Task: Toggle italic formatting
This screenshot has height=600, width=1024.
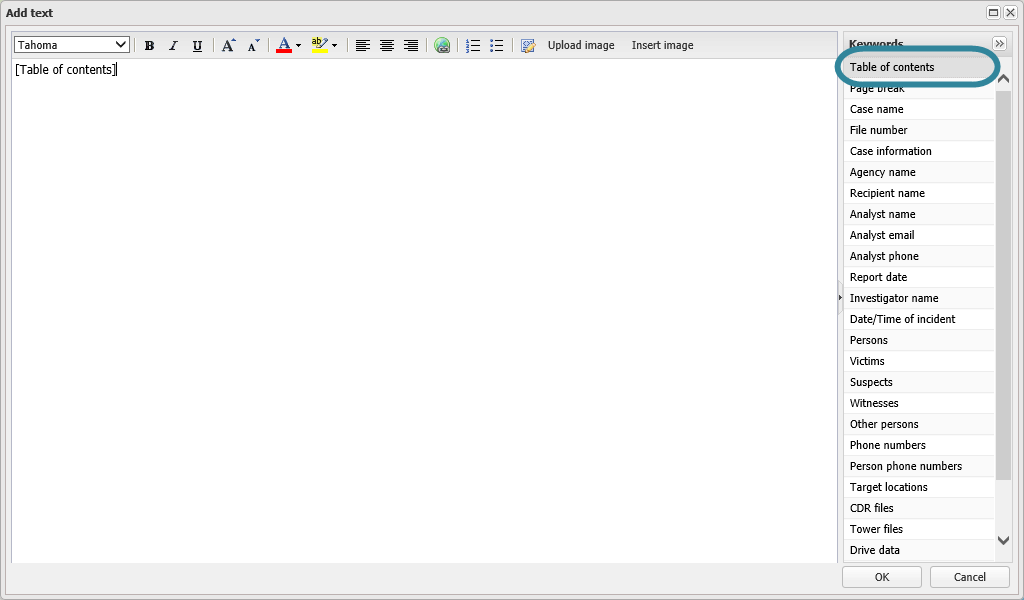Action: (173, 46)
